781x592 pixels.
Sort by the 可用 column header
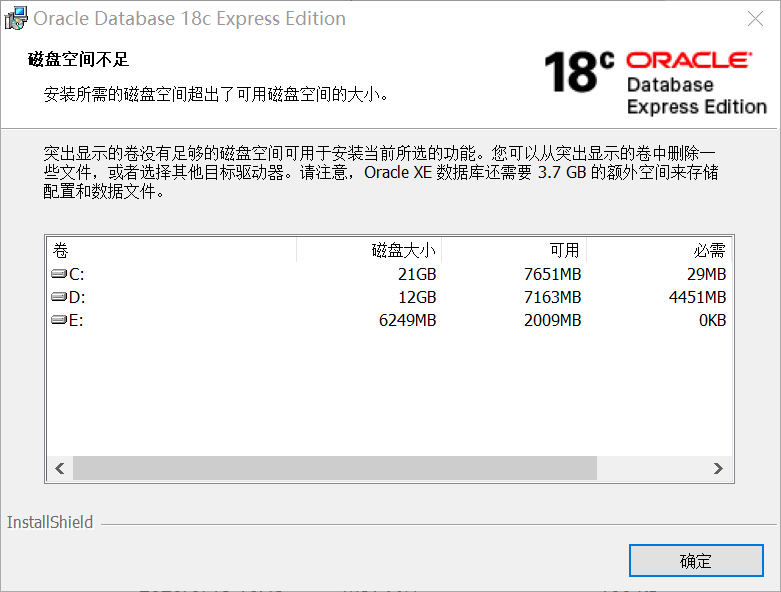[514, 250]
